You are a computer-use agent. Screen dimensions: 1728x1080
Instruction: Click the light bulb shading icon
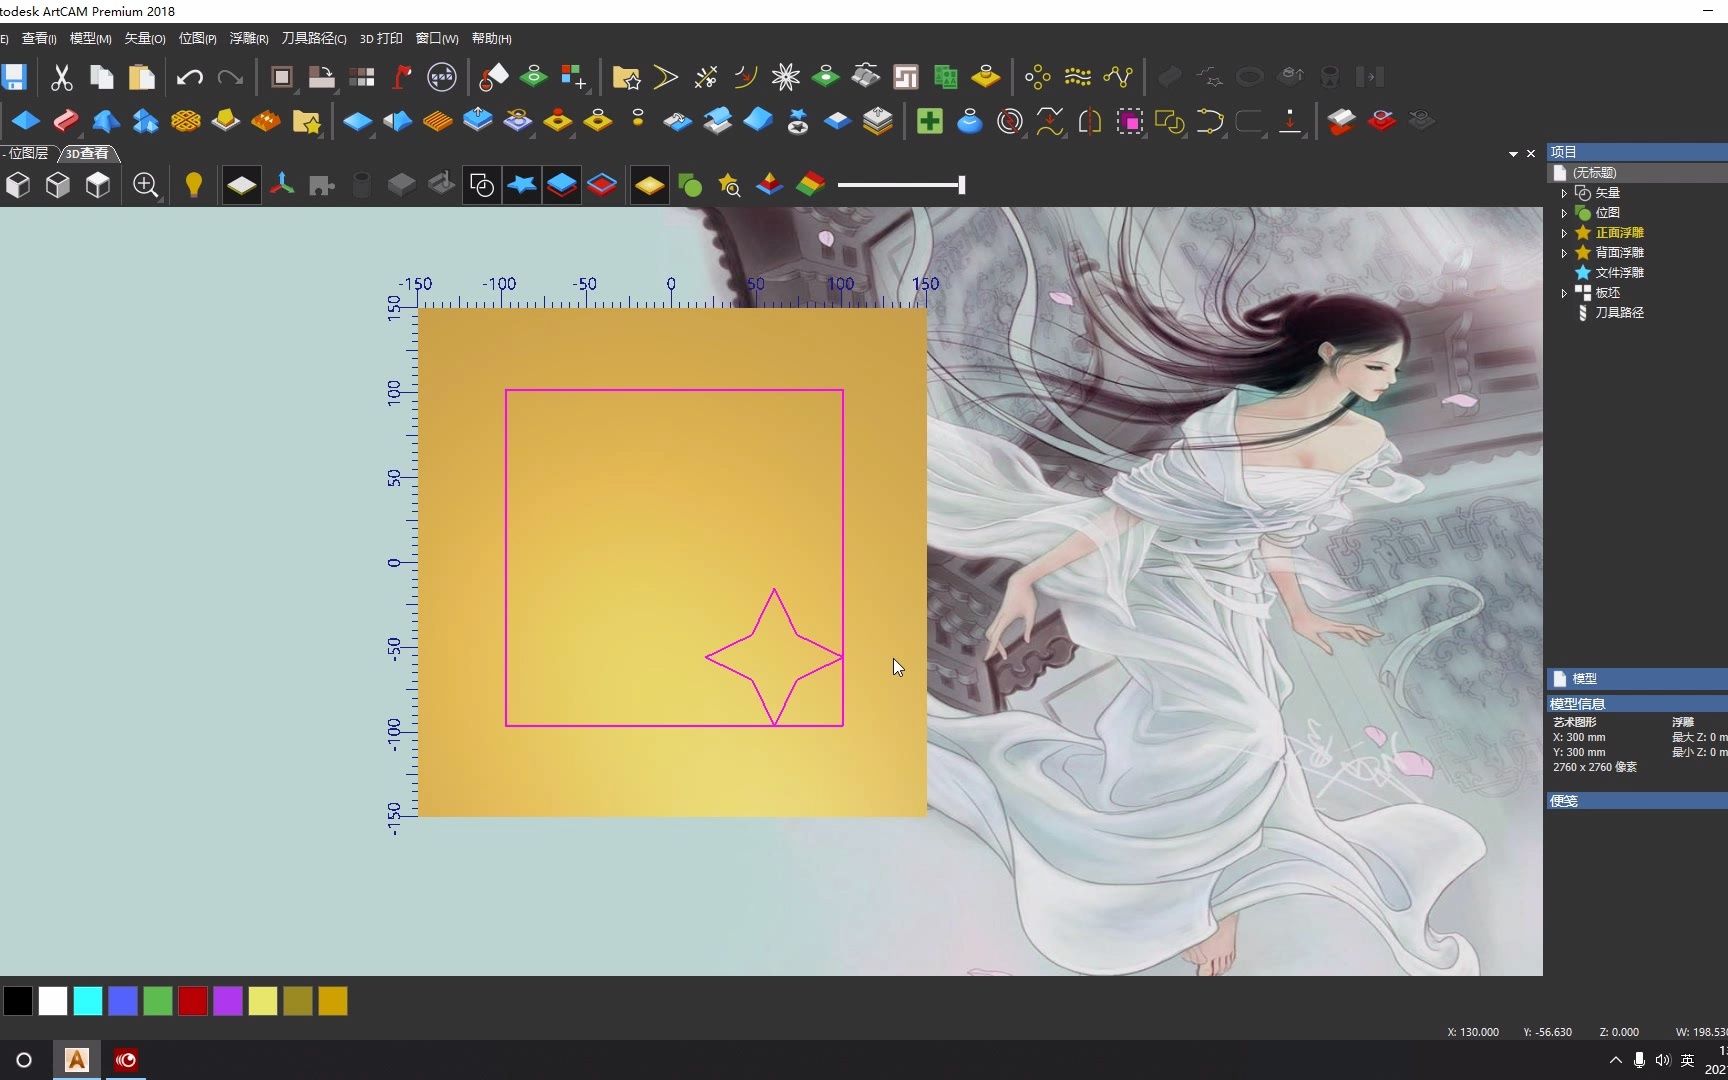(x=193, y=185)
